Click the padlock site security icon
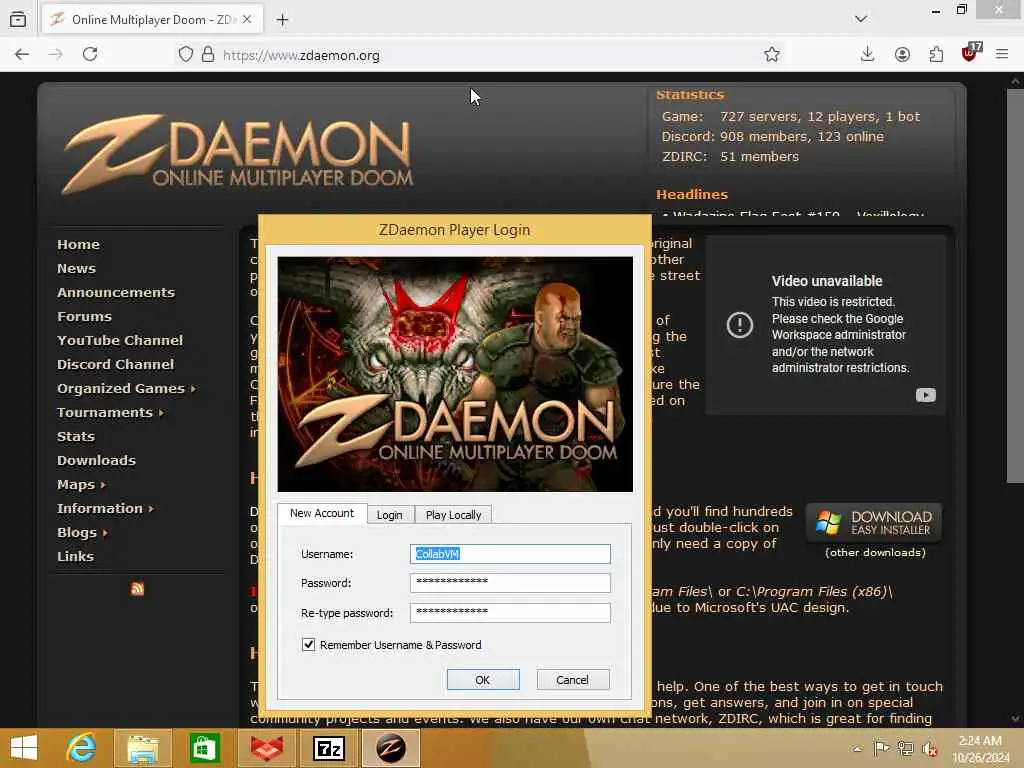Screen dimensions: 1024x768 click(208, 54)
